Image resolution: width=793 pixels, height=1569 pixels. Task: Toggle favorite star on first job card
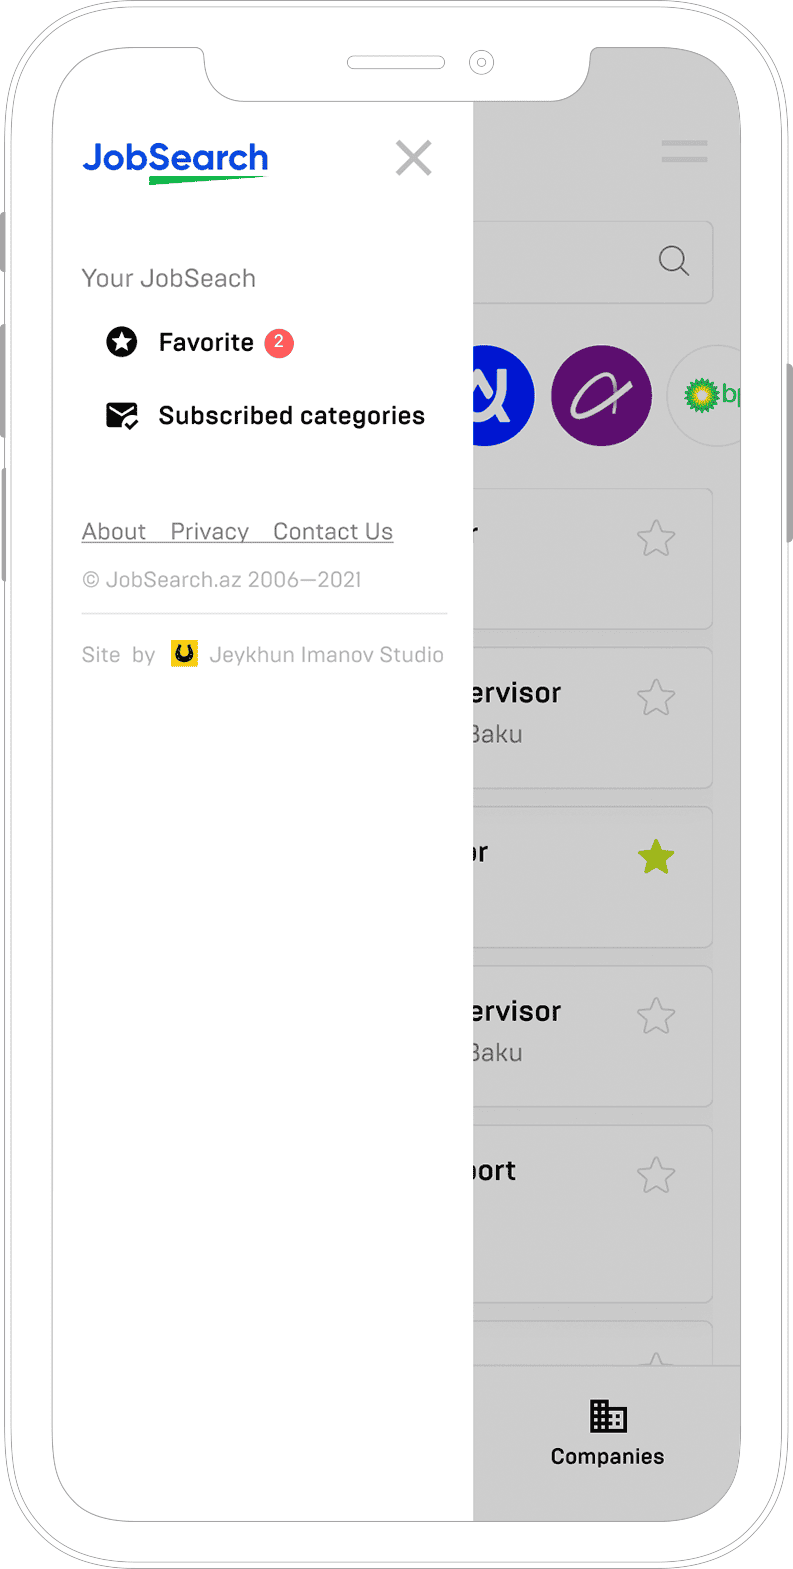[656, 539]
